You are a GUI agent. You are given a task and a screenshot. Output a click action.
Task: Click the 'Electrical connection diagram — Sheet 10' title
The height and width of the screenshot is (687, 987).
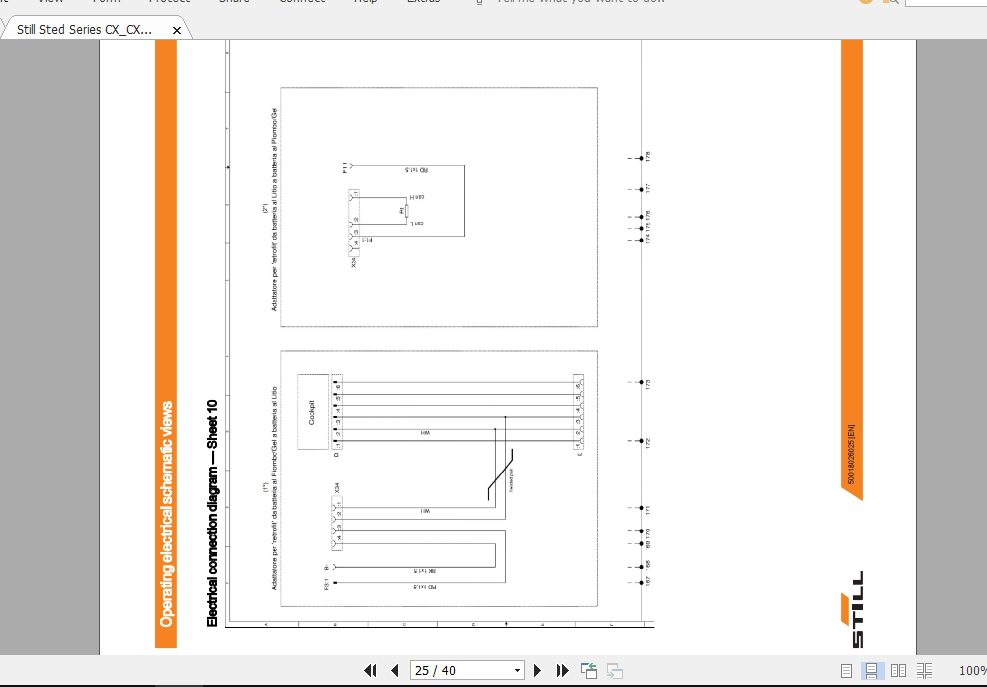coord(212,513)
